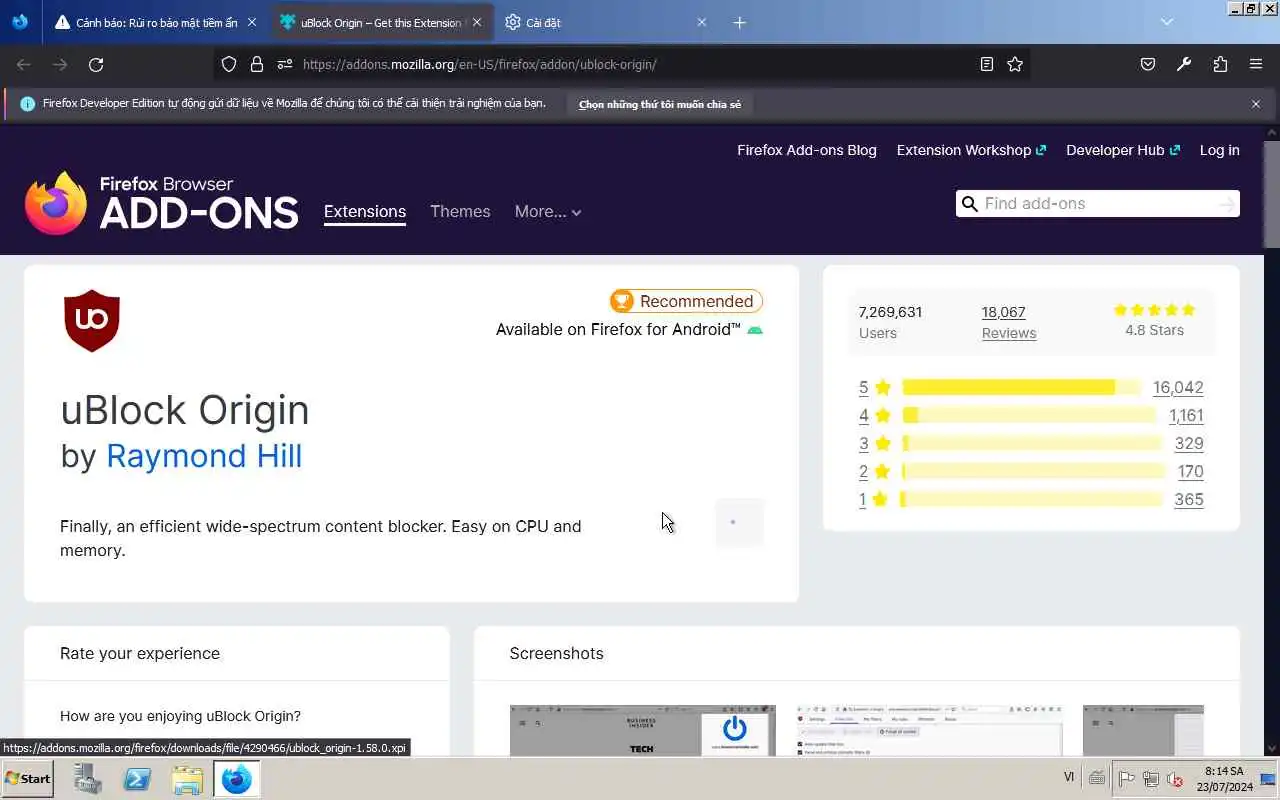Open Firefox Add-ons Blog link

click(806, 150)
